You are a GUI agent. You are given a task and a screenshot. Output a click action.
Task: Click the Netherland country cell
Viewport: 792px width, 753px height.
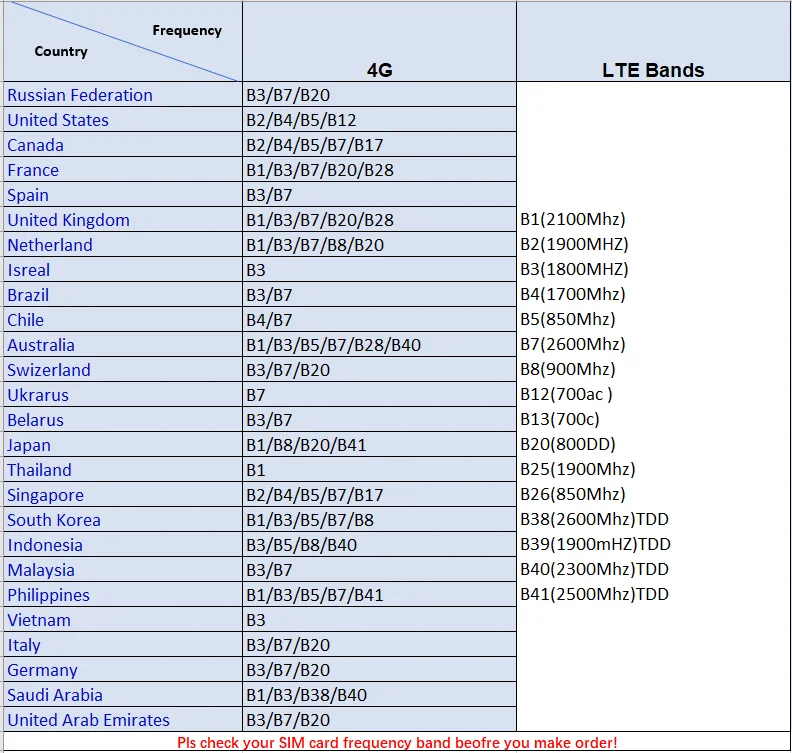123,244
